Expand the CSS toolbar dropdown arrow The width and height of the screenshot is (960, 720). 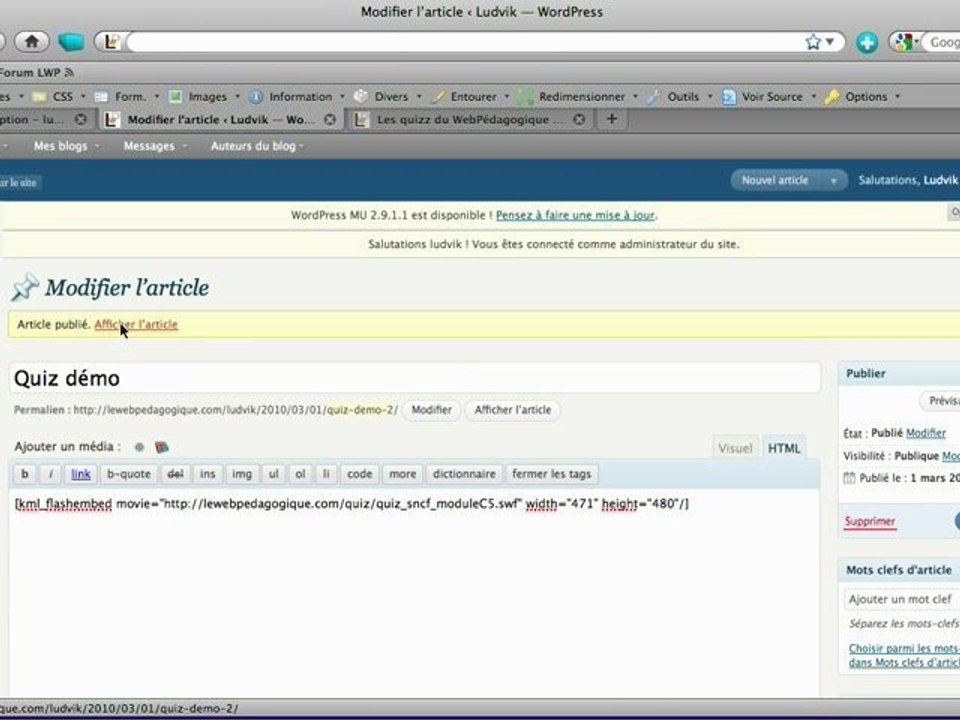[x=82, y=96]
